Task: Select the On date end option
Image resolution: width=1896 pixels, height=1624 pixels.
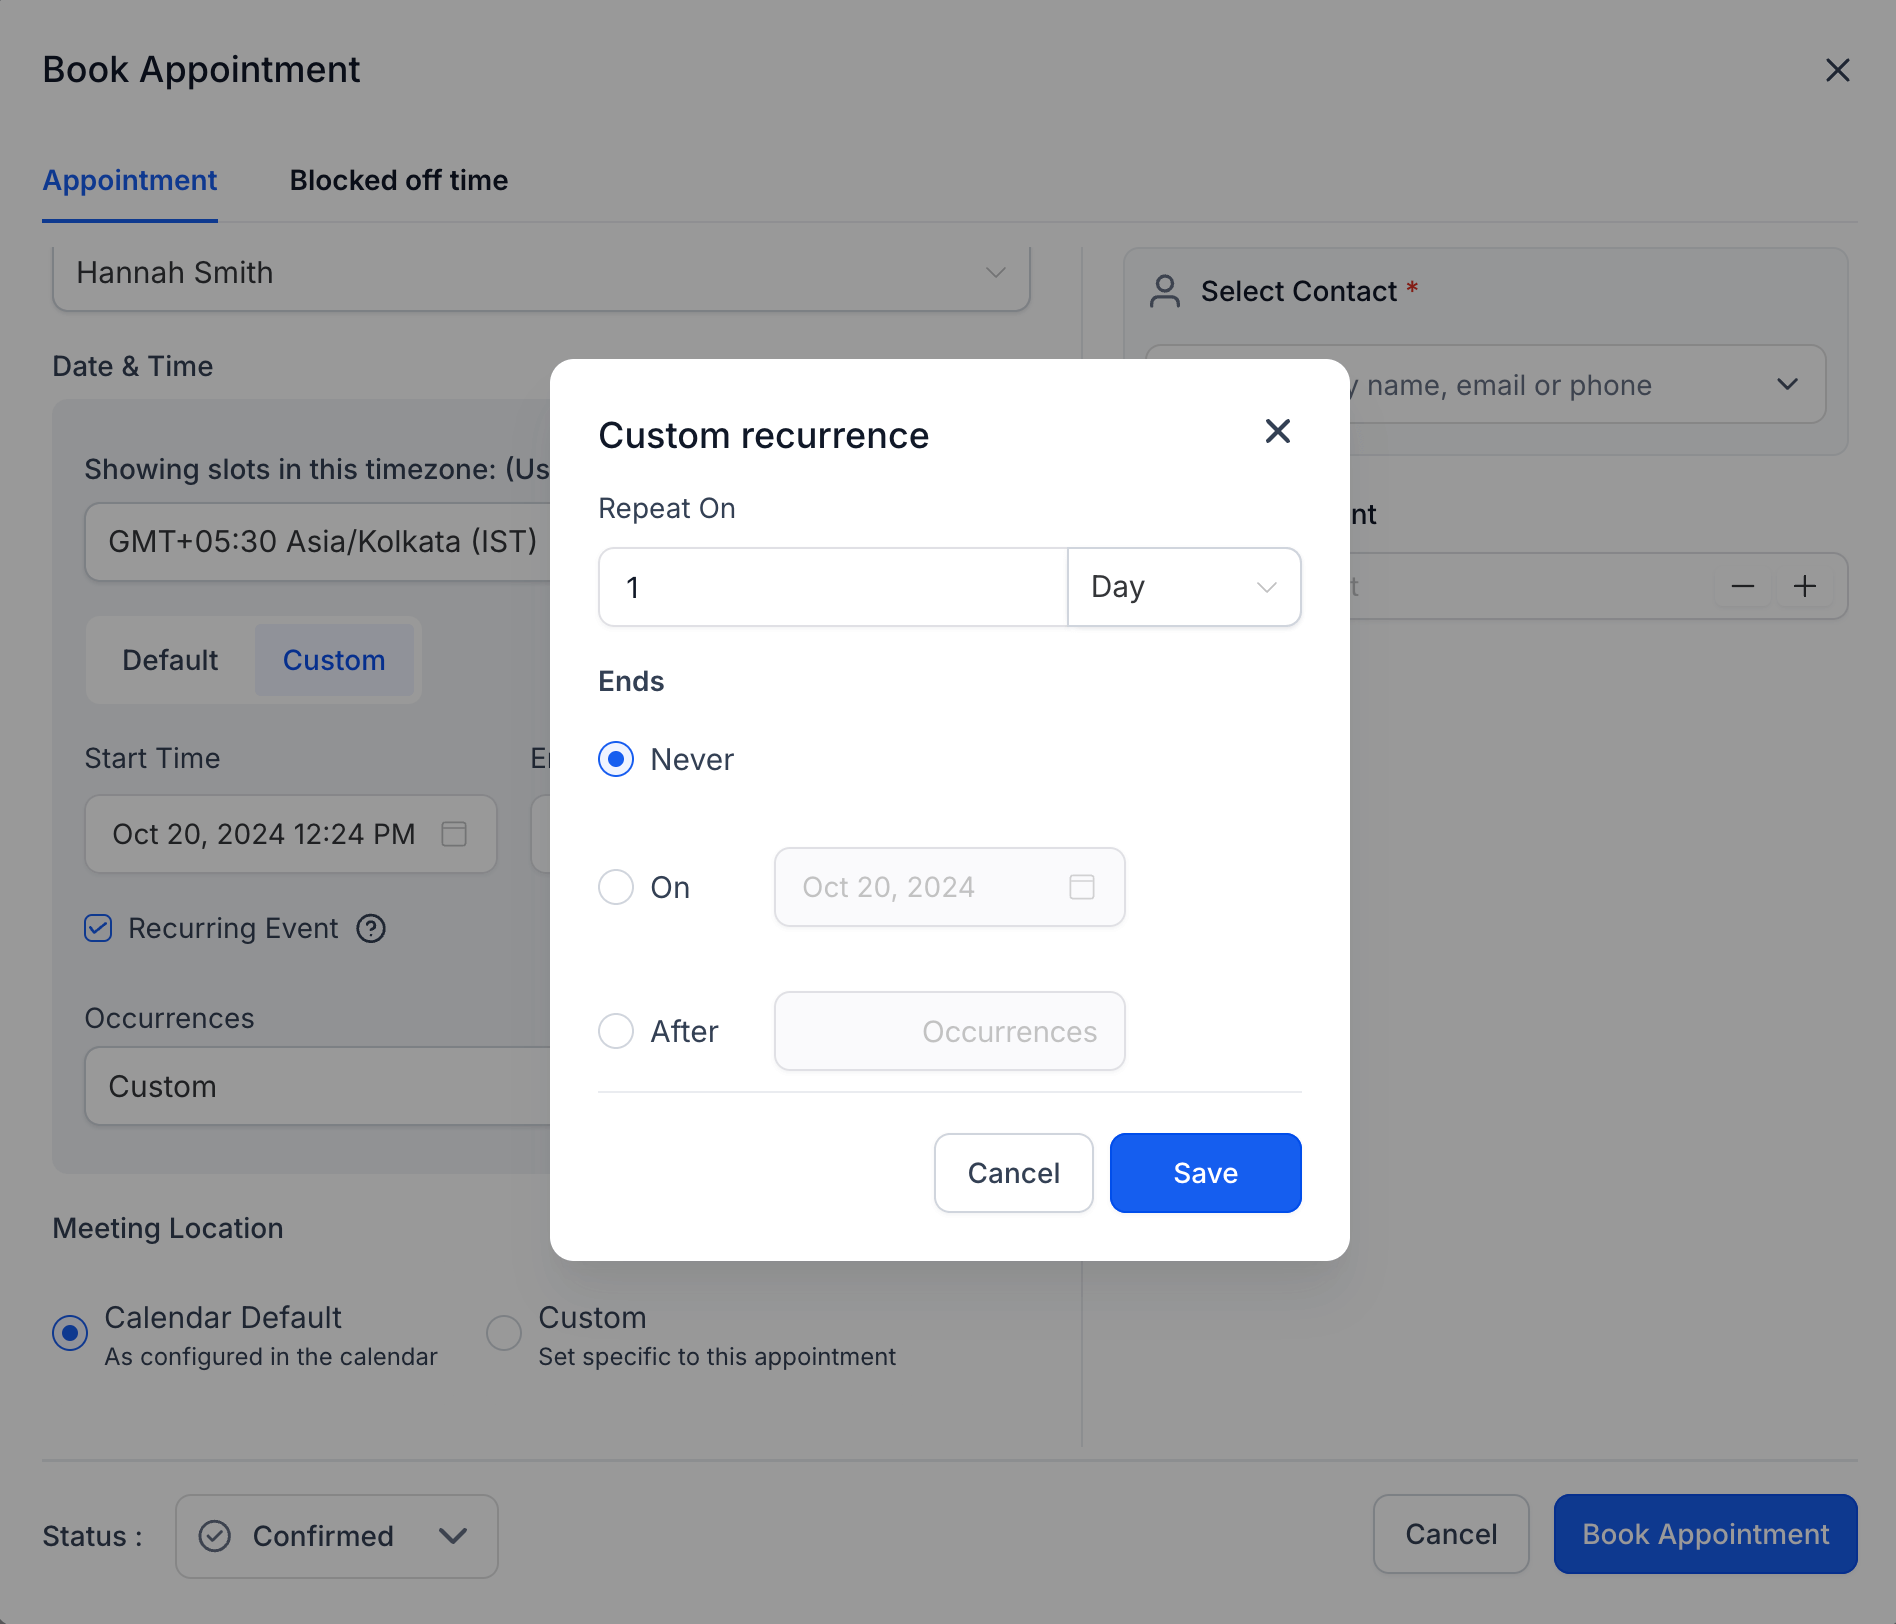Action: coord(616,887)
